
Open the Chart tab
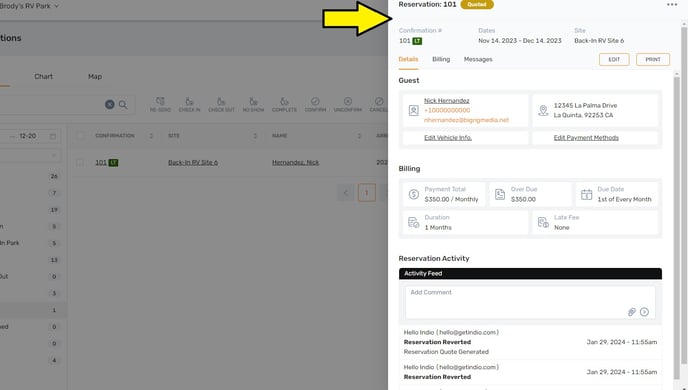[43, 76]
